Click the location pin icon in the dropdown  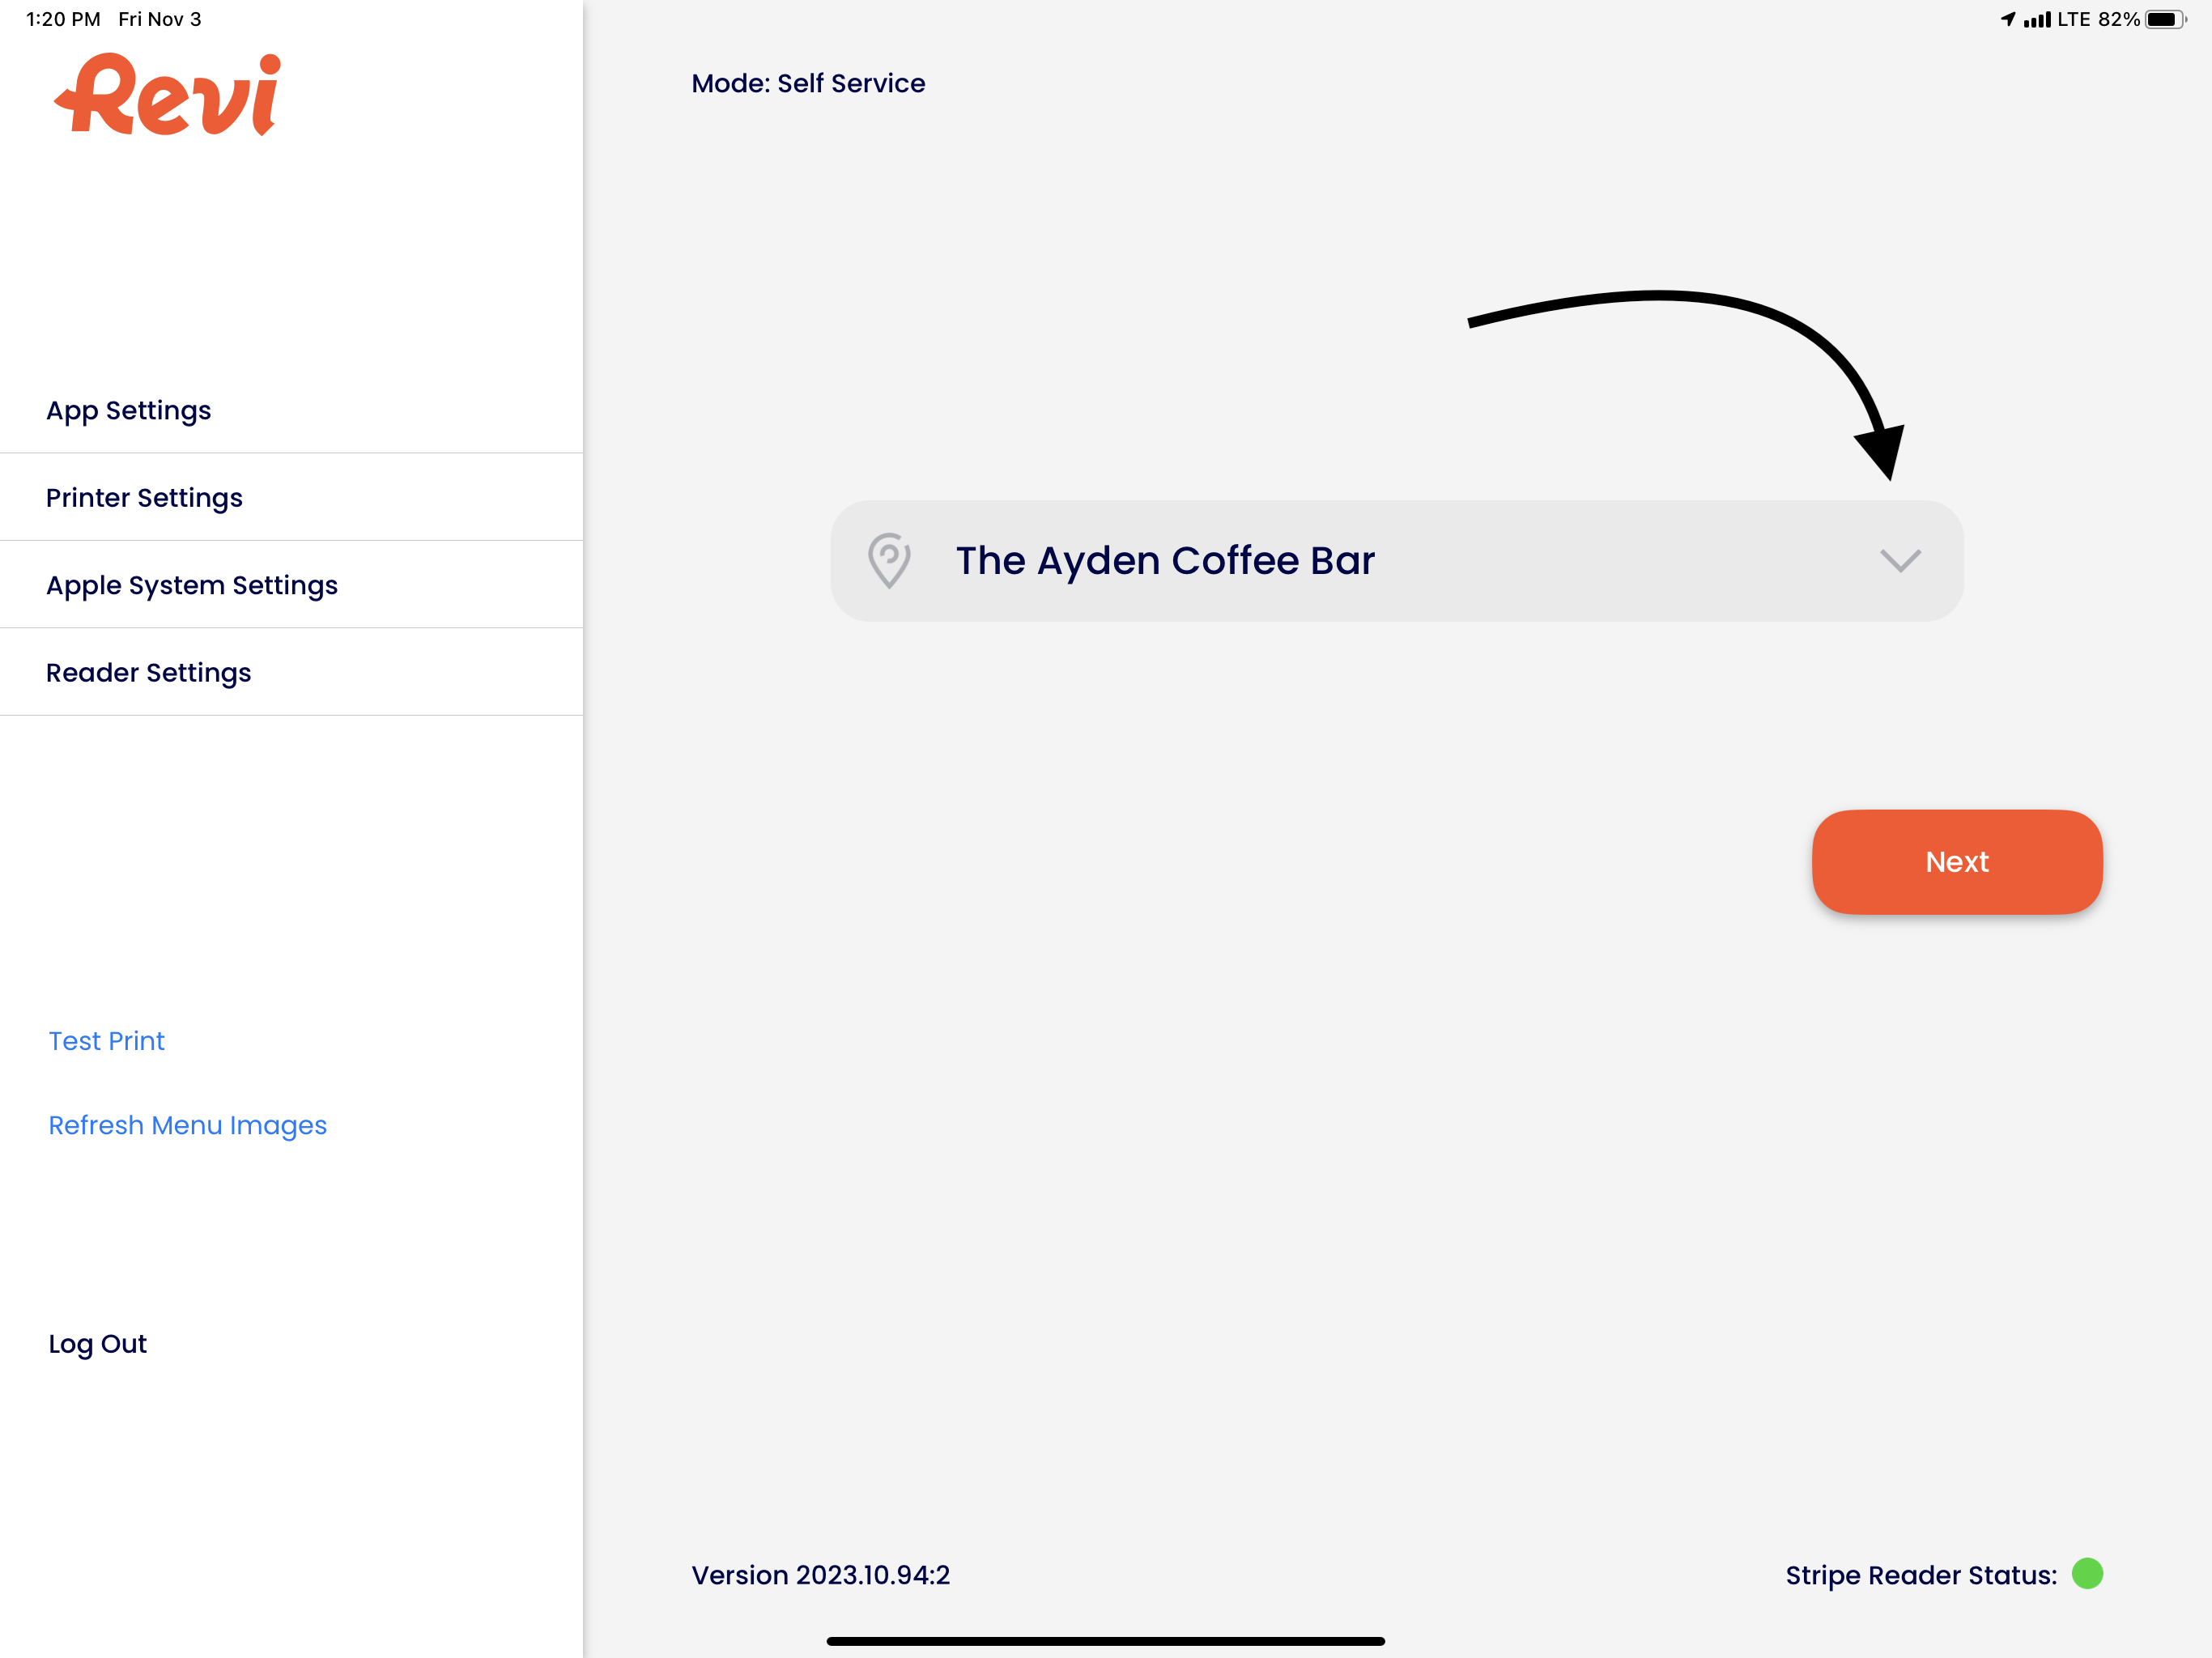[889, 561]
